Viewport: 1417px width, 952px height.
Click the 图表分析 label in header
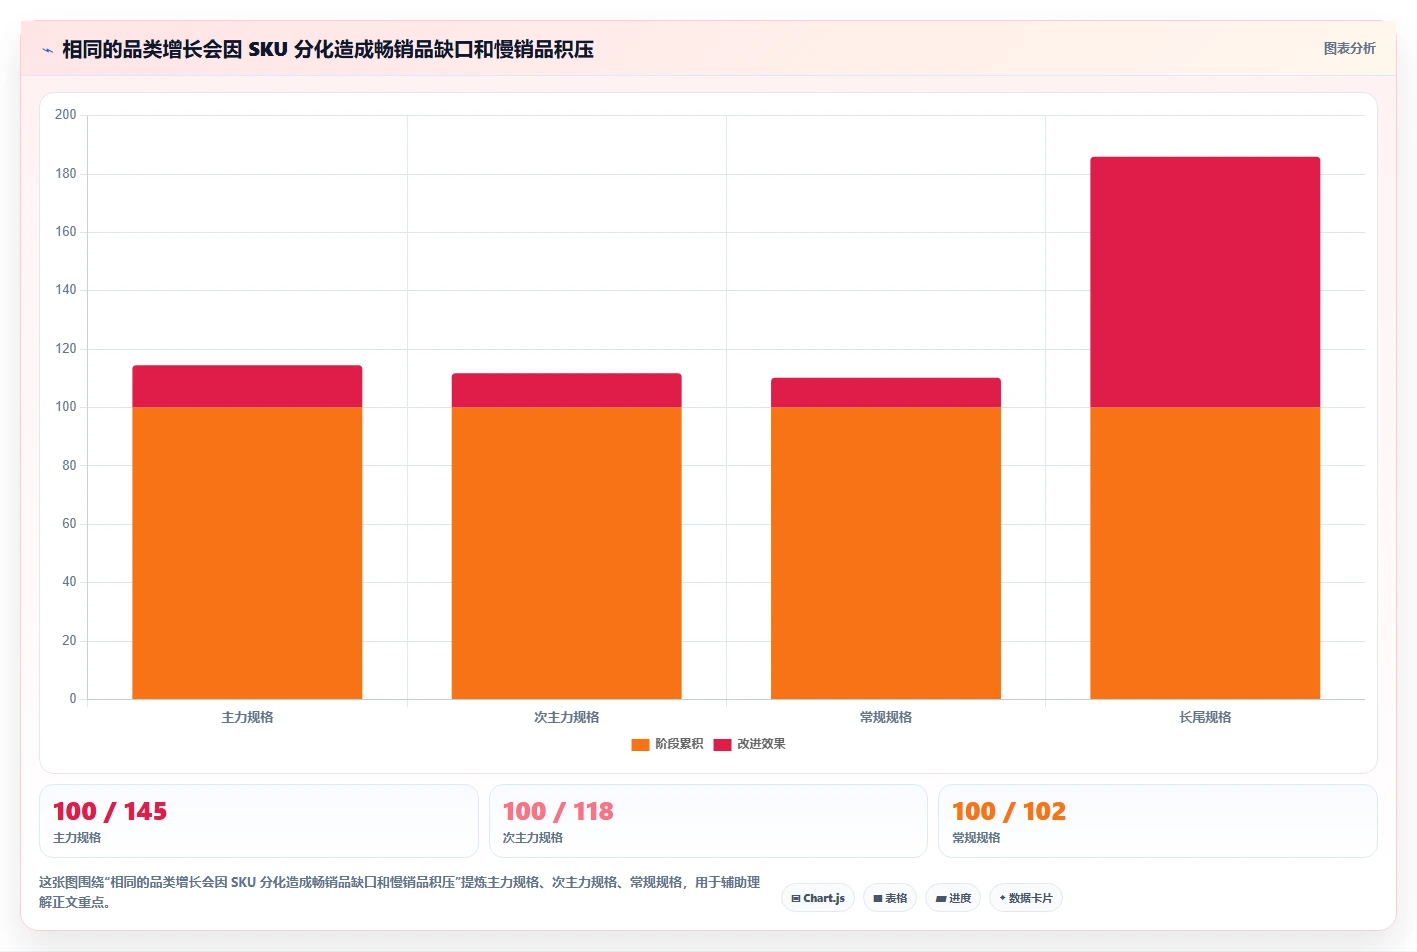[x=1349, y=48]
